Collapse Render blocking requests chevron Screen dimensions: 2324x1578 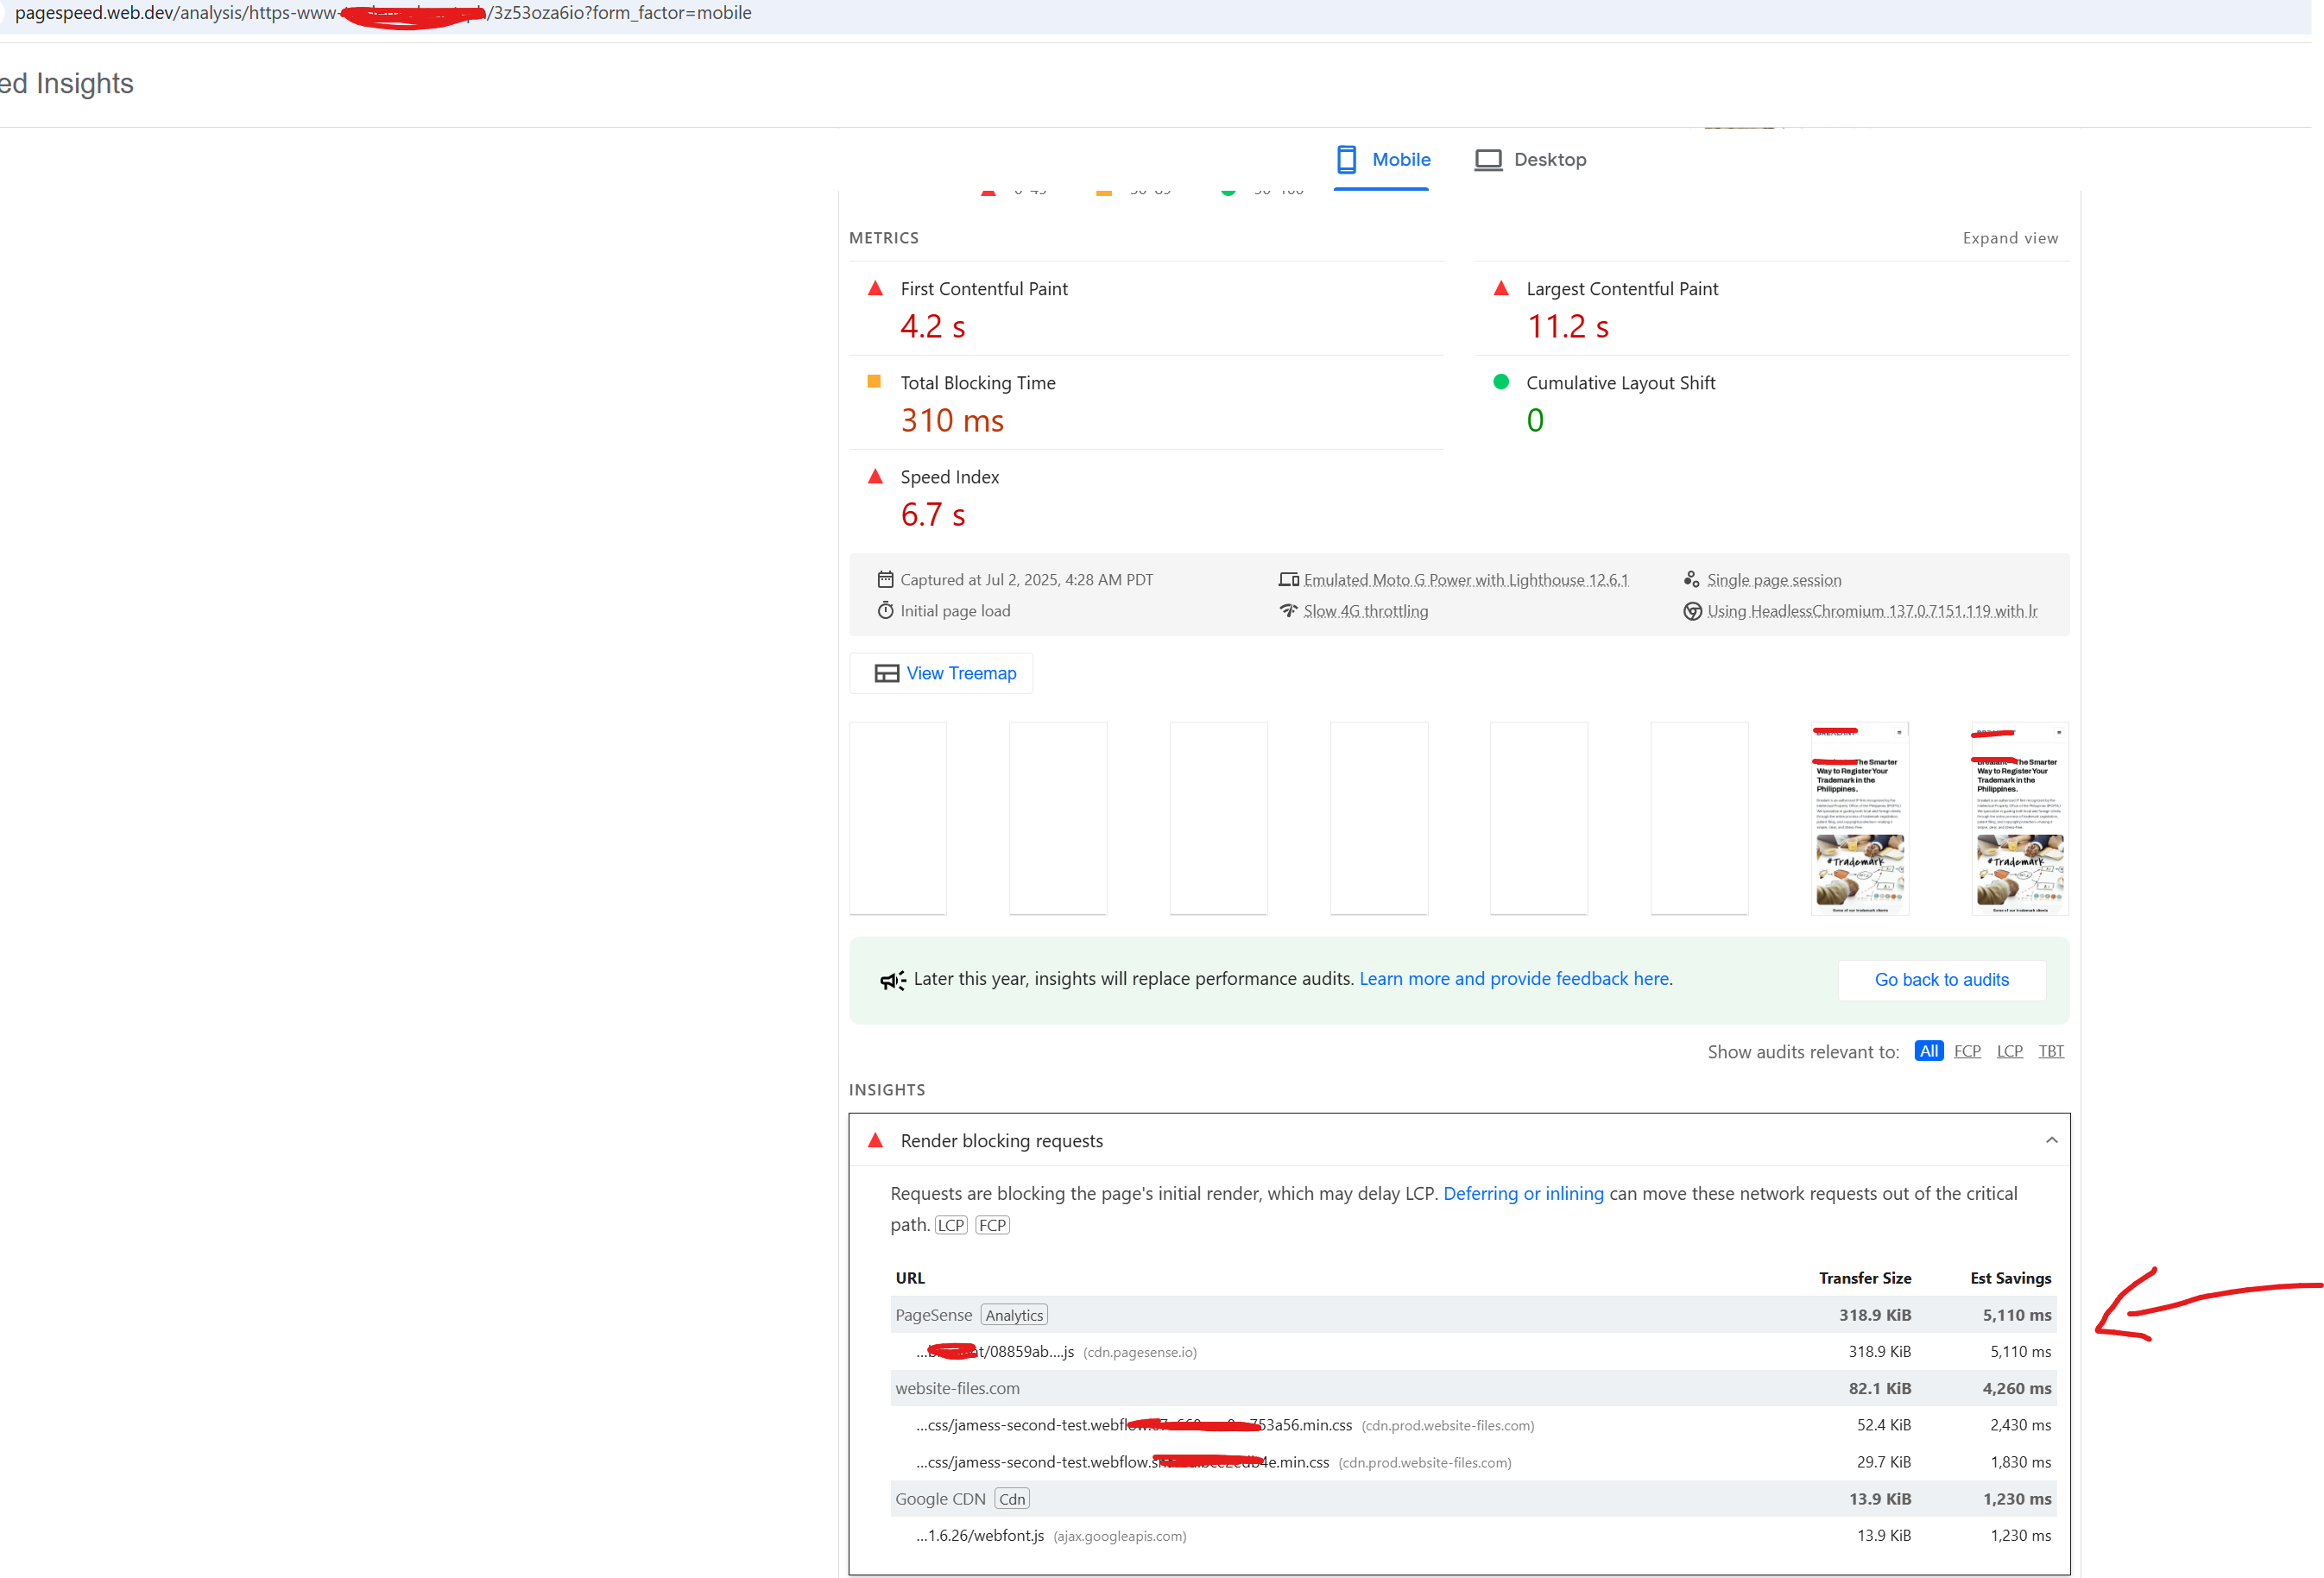(x=2050, y=1140)
